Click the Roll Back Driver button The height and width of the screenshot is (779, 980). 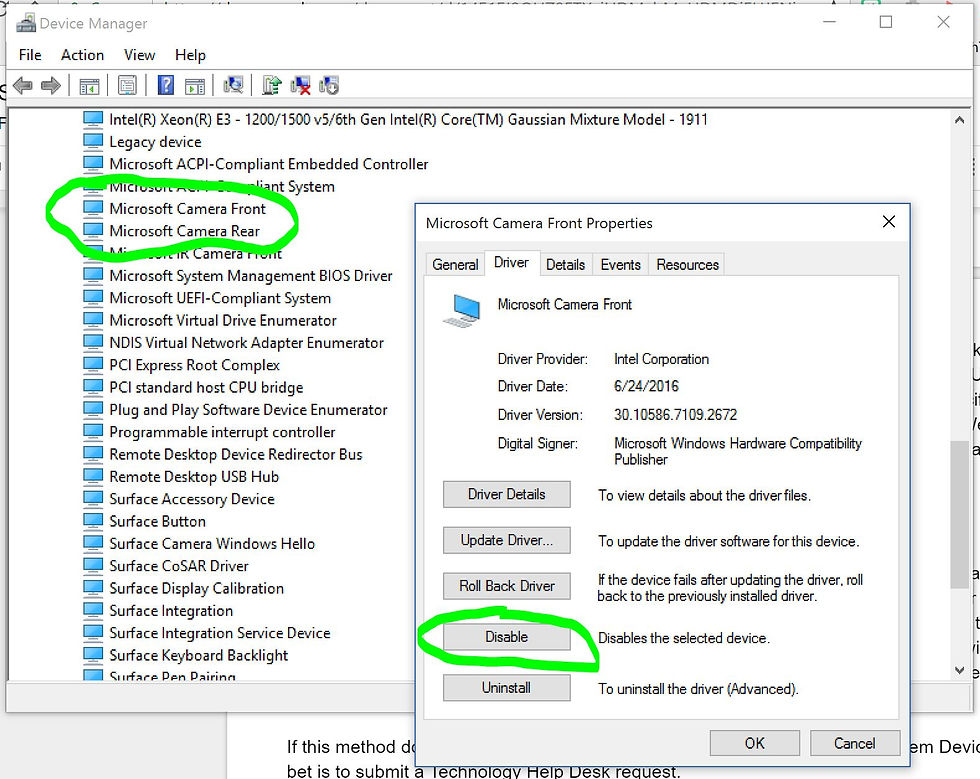tap(506, 586)
